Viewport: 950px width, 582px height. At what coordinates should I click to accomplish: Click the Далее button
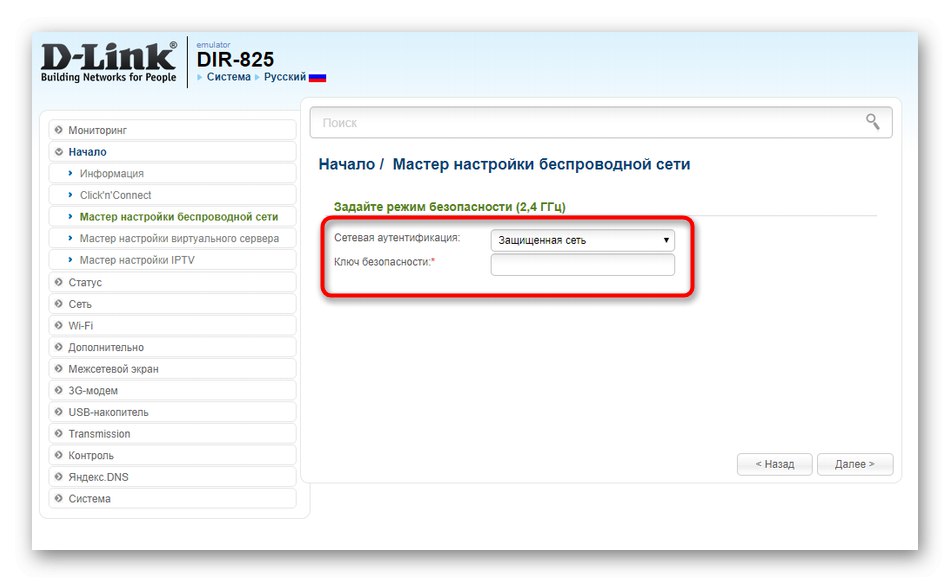point(854,464)
